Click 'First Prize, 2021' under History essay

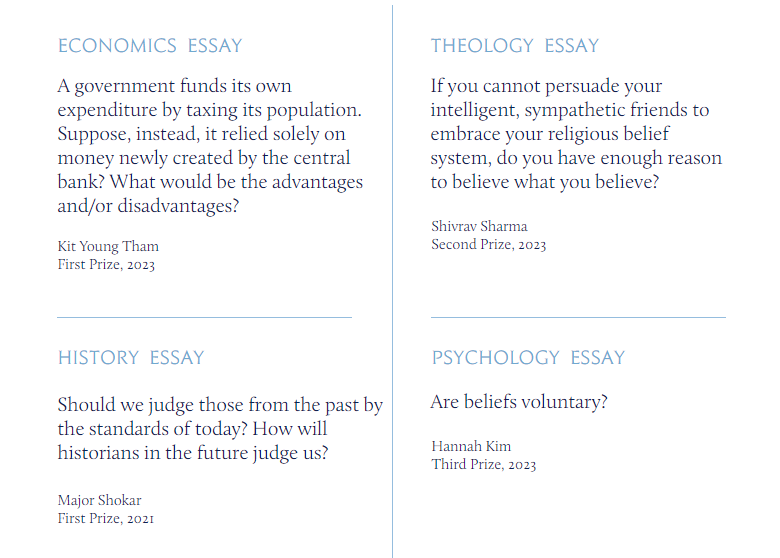(x=105, y=519)
